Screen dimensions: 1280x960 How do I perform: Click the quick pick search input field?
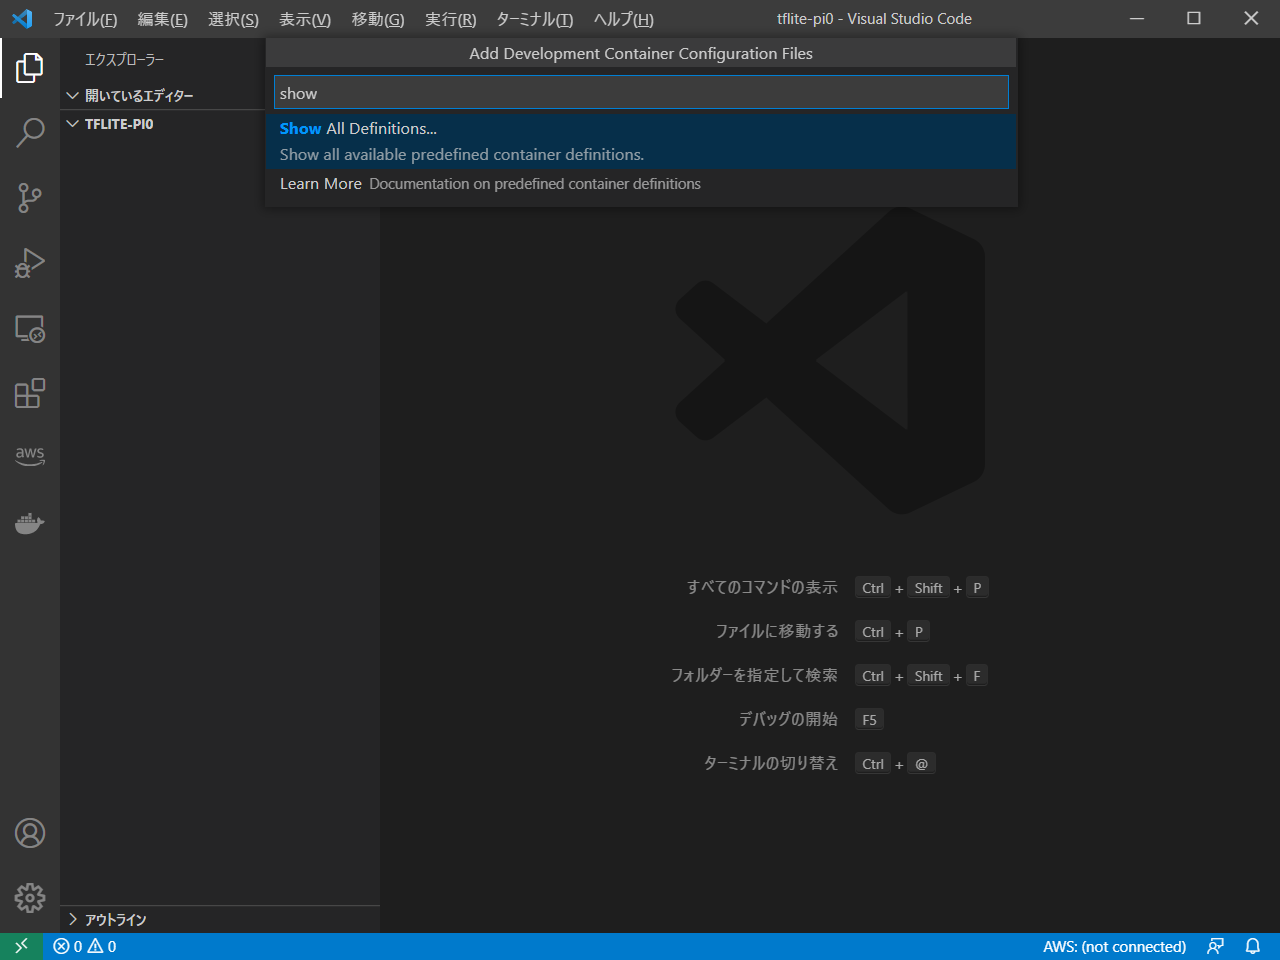(x=640, y=93)
